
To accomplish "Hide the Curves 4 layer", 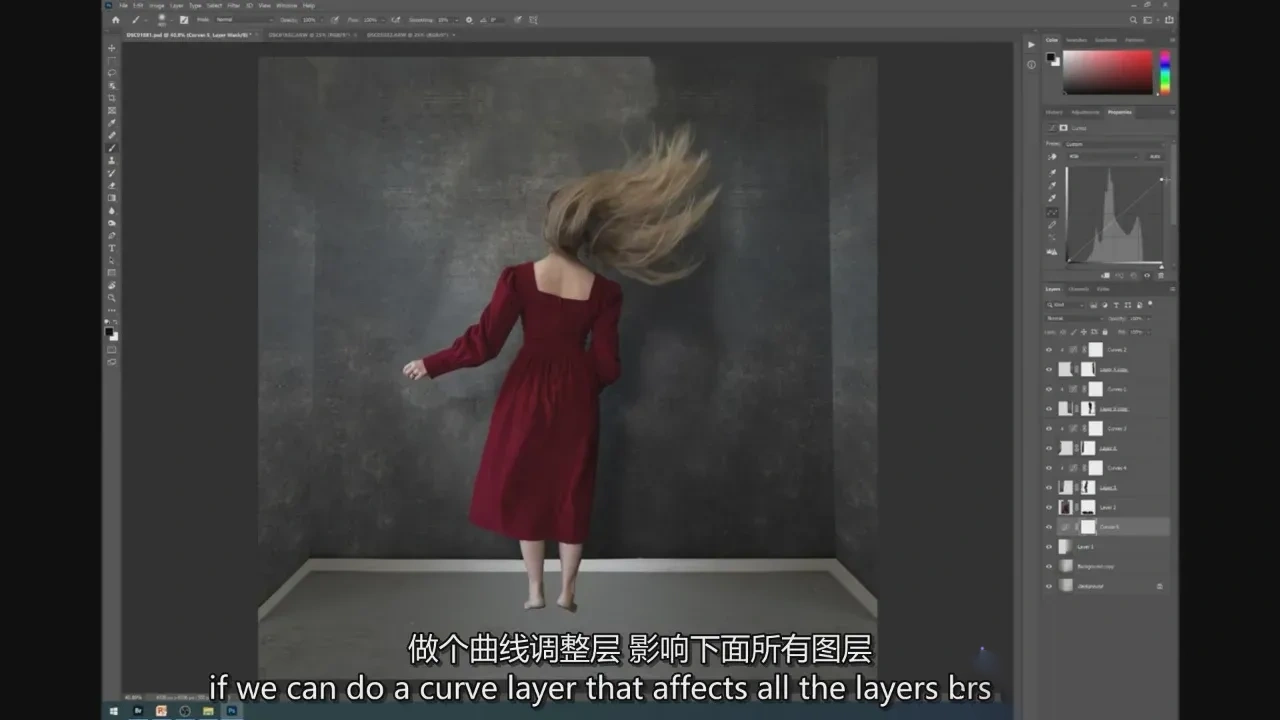I will point(1049,467).
